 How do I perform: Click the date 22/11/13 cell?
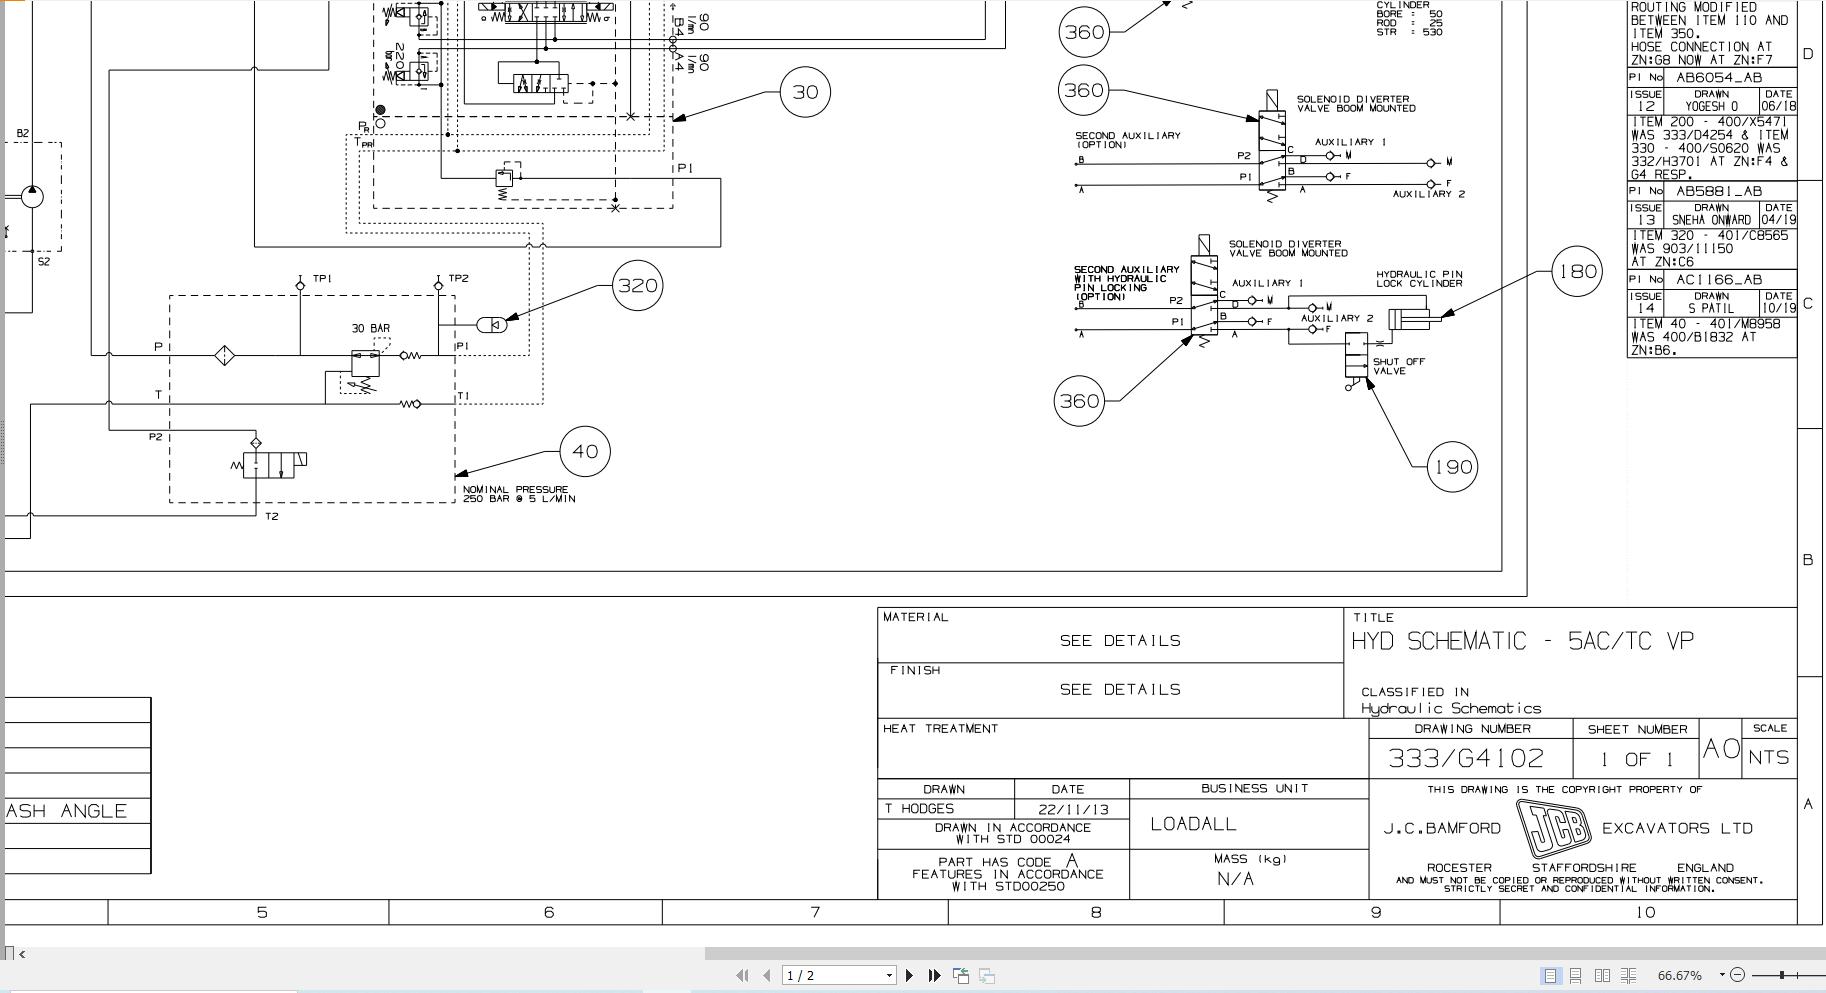tap(1072, 809)
